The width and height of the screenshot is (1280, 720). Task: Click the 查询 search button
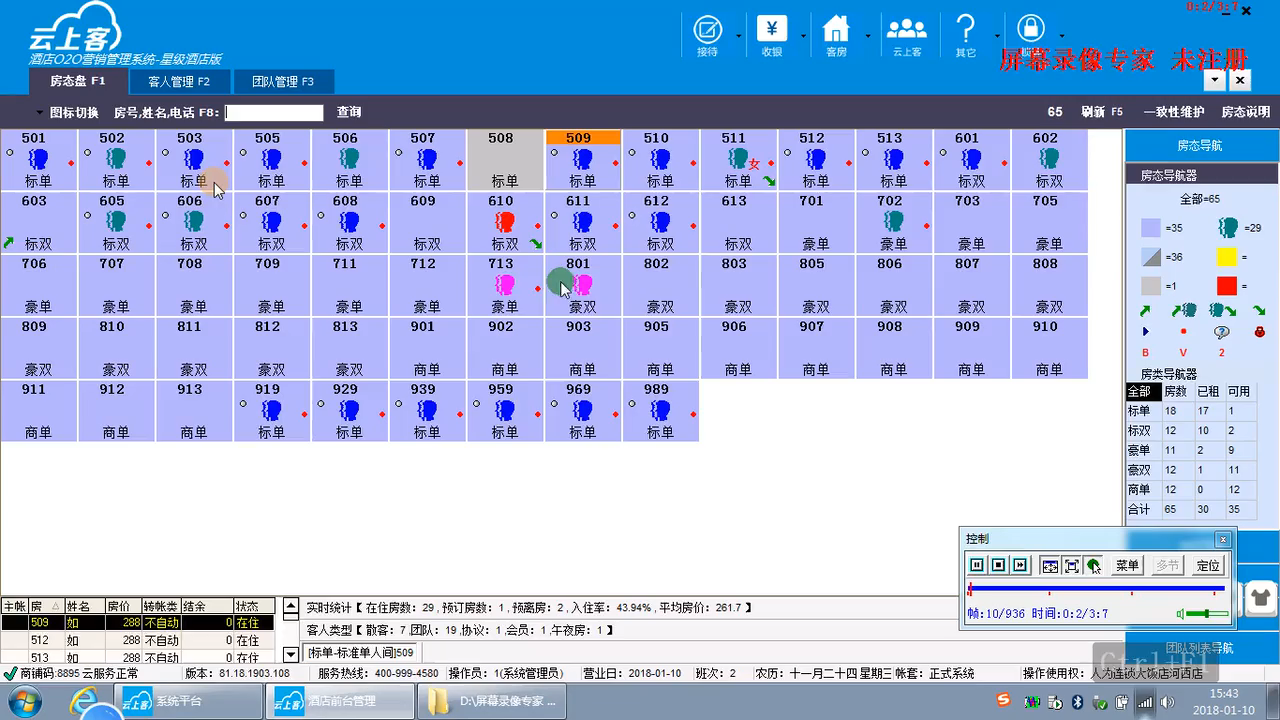click(x=349, y=112)
